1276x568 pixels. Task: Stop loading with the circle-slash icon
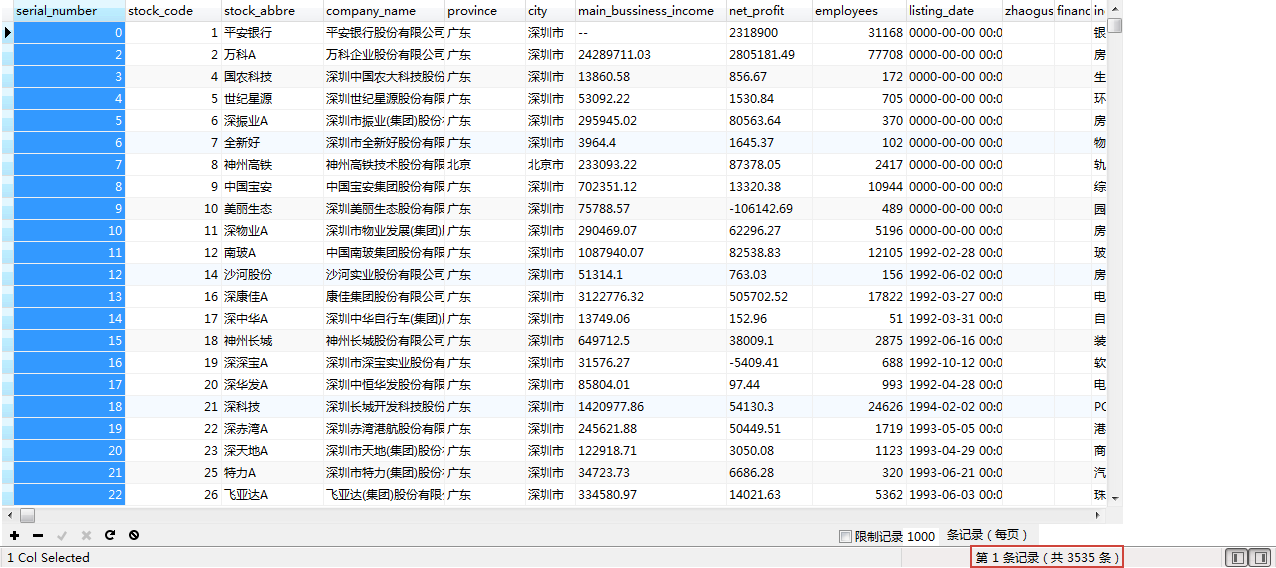pos(134,535)
